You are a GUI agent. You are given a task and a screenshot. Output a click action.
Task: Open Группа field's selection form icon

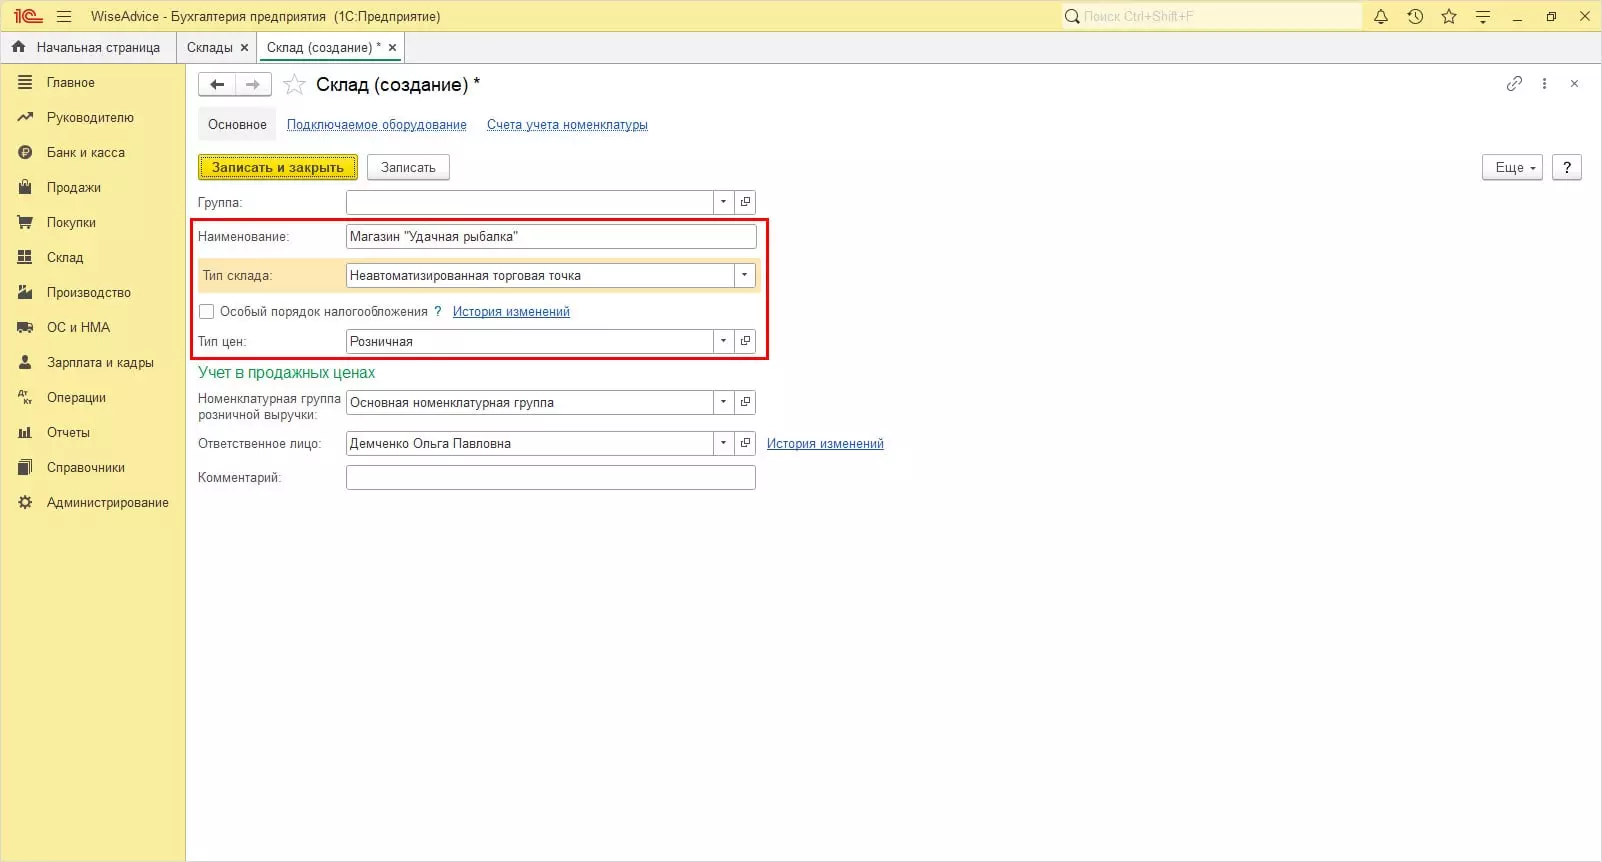[x=745, y=202]
